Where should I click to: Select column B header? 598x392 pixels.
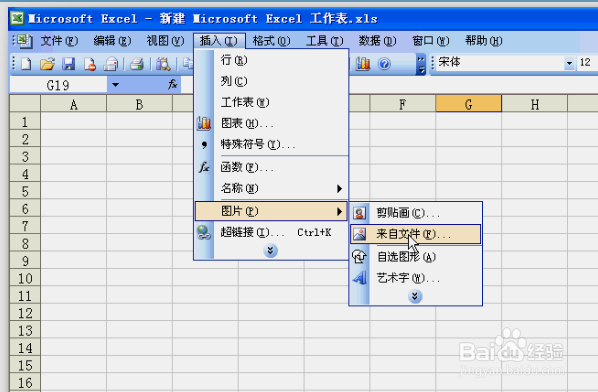[140, 104]
